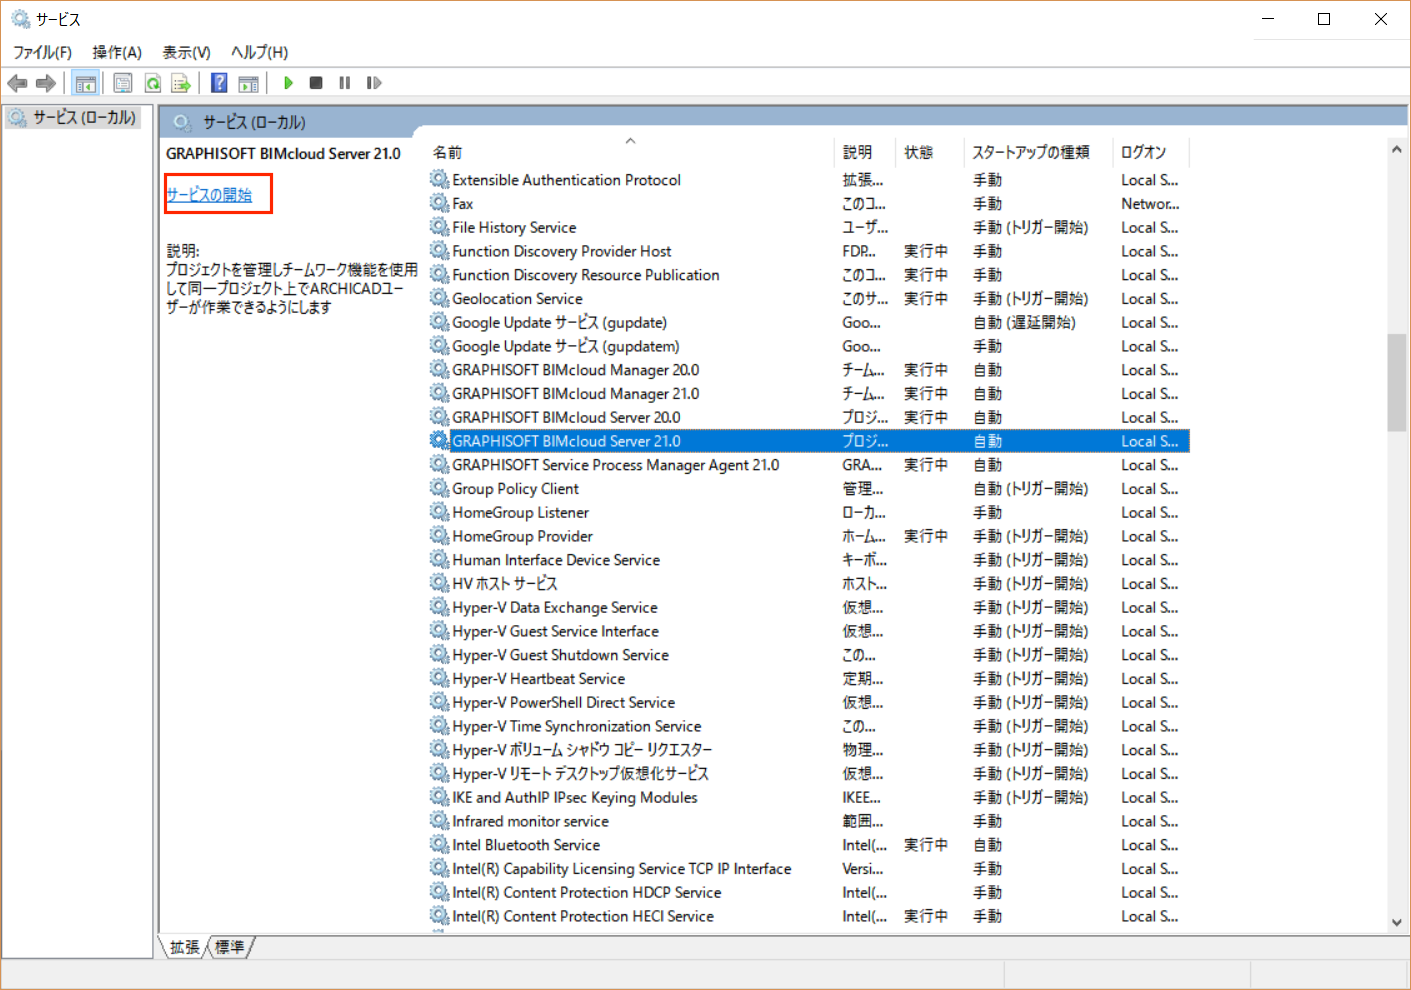Select Google Update サービス (gupdate) row
The image size is (1411, 990).
click(809, 322)
